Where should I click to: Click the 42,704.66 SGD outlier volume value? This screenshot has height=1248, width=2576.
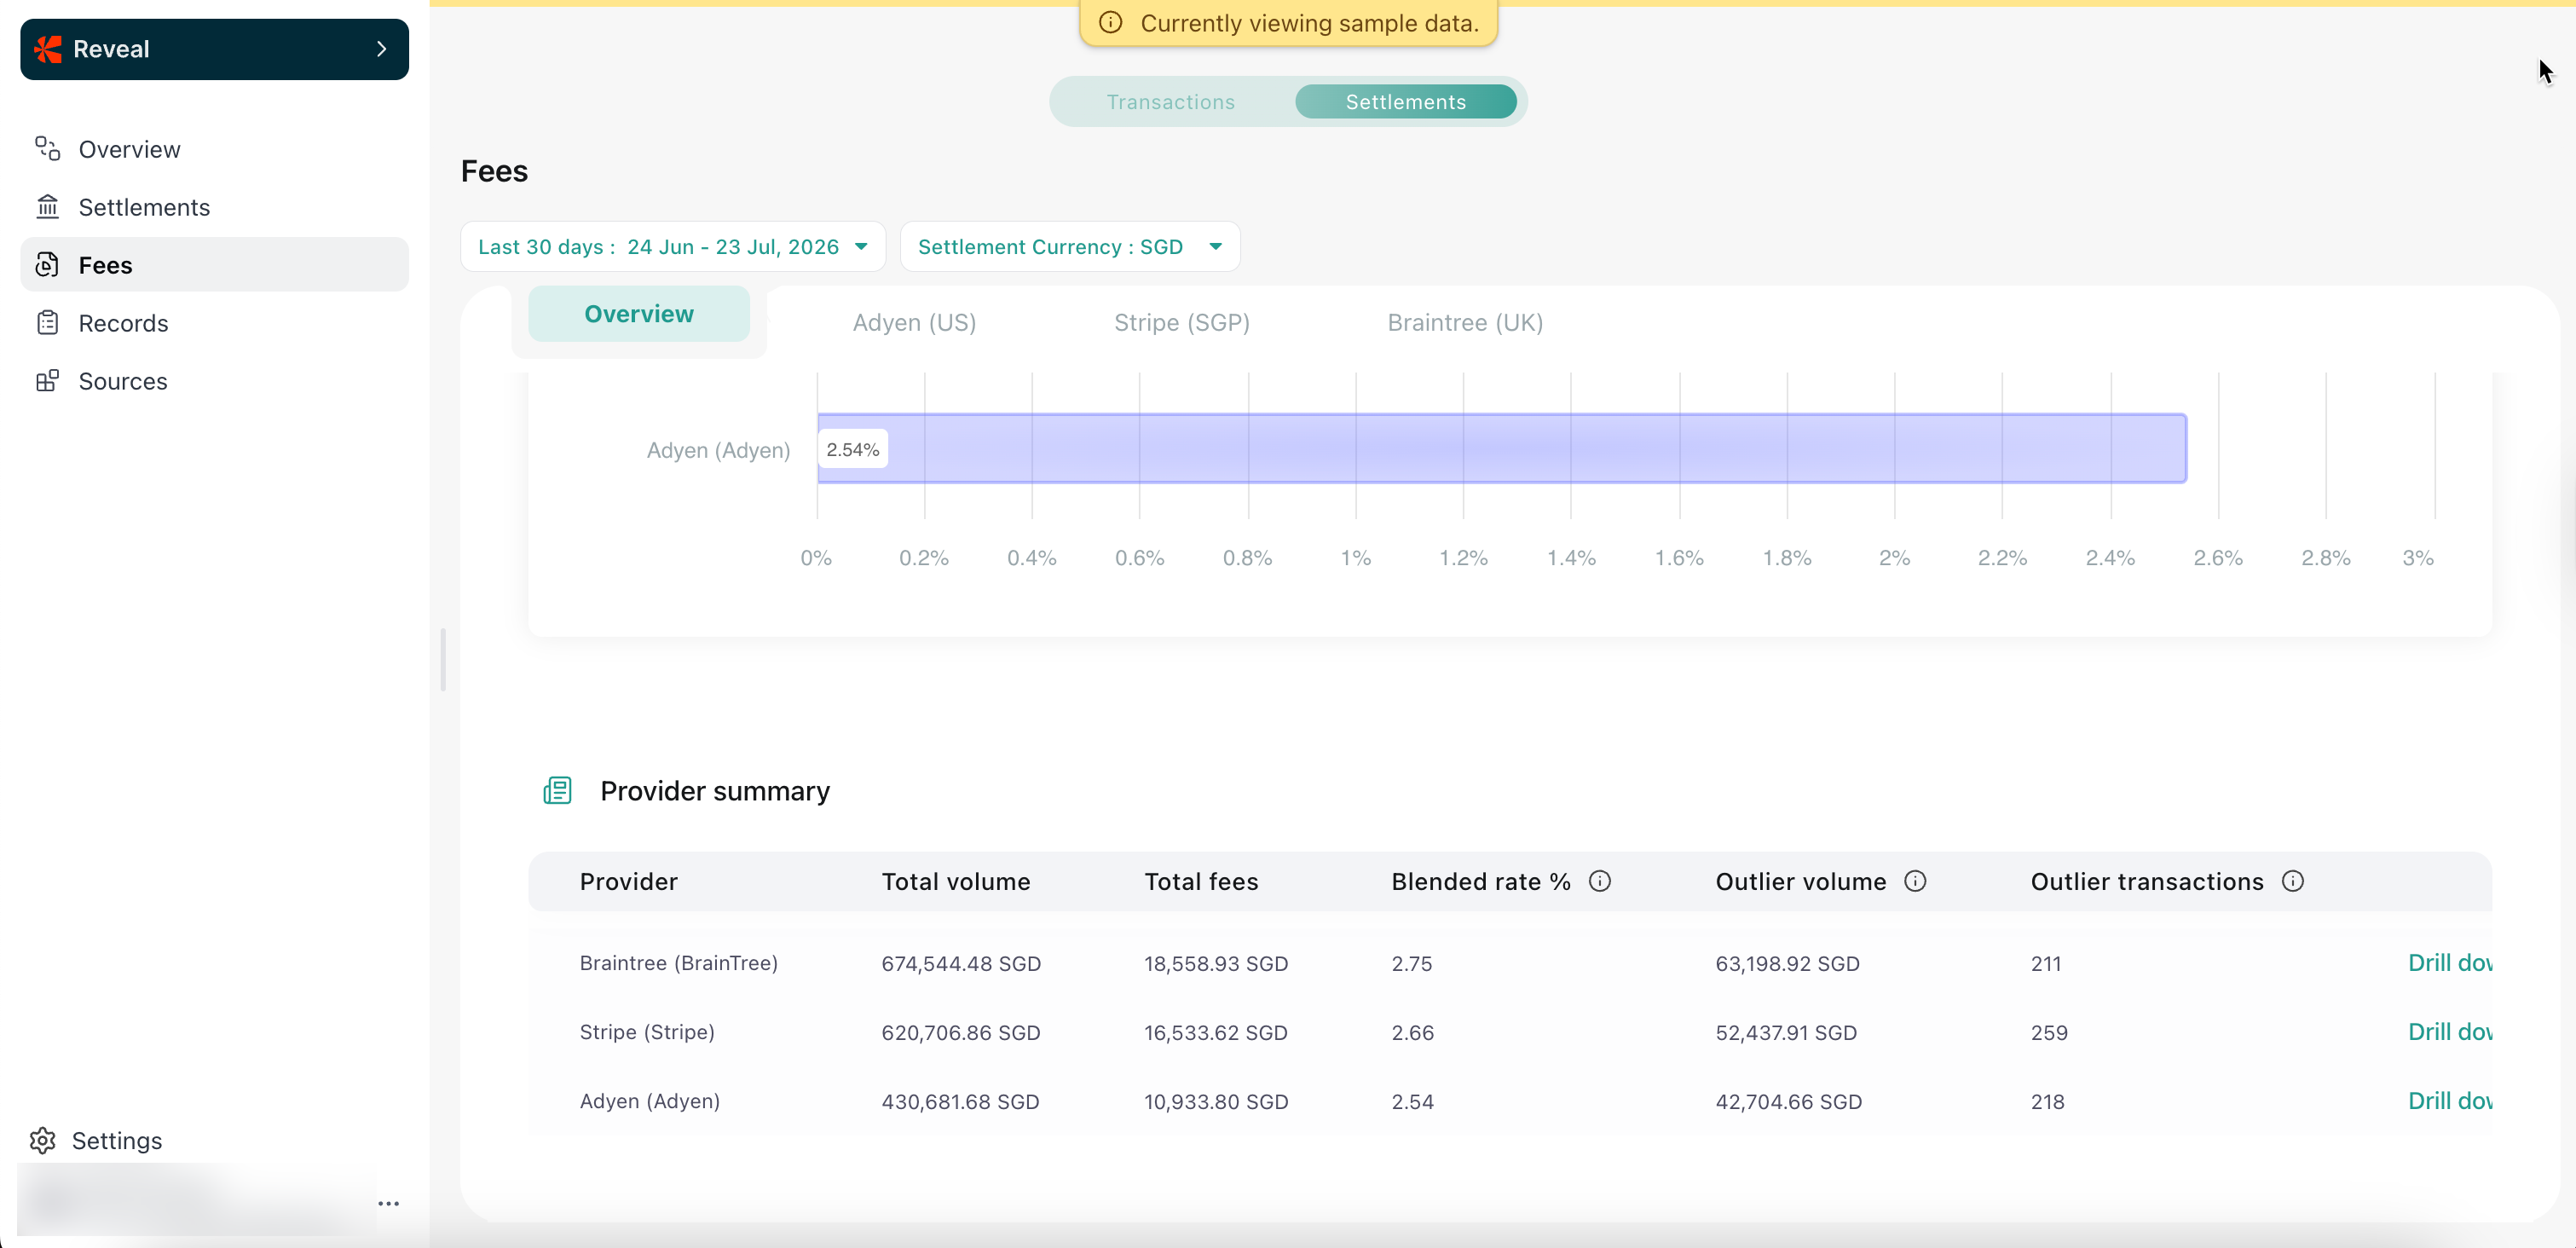point(1788,1102)
